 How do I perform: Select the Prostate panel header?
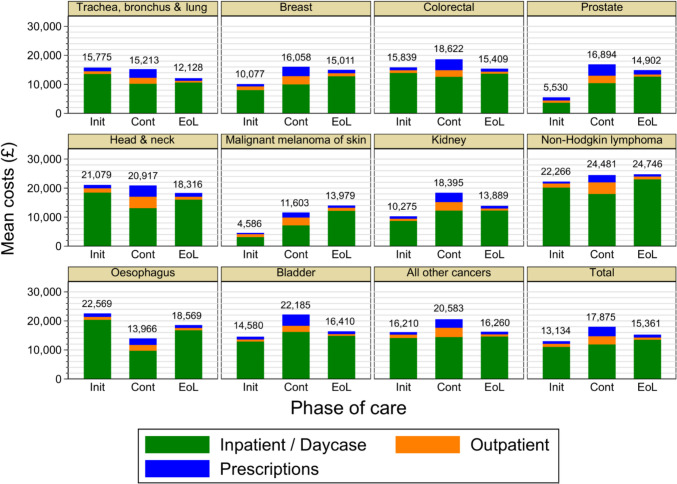[602, 8]
